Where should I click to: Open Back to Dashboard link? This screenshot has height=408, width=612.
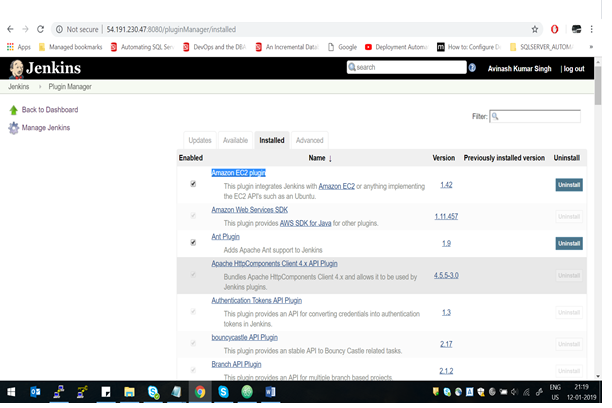(x=50, y=110)
